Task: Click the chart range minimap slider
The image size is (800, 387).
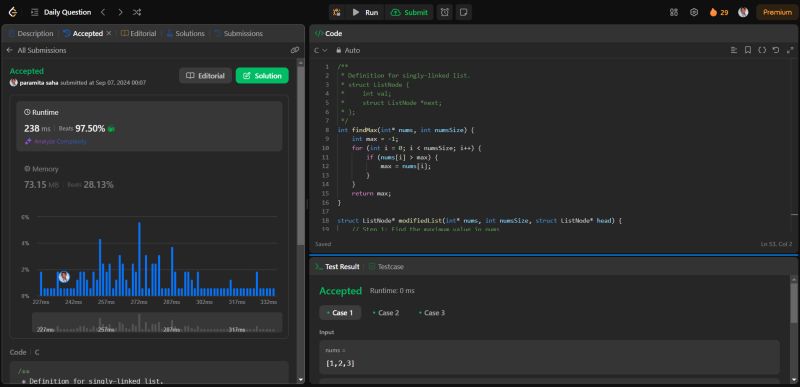Action: pos(157,323)
